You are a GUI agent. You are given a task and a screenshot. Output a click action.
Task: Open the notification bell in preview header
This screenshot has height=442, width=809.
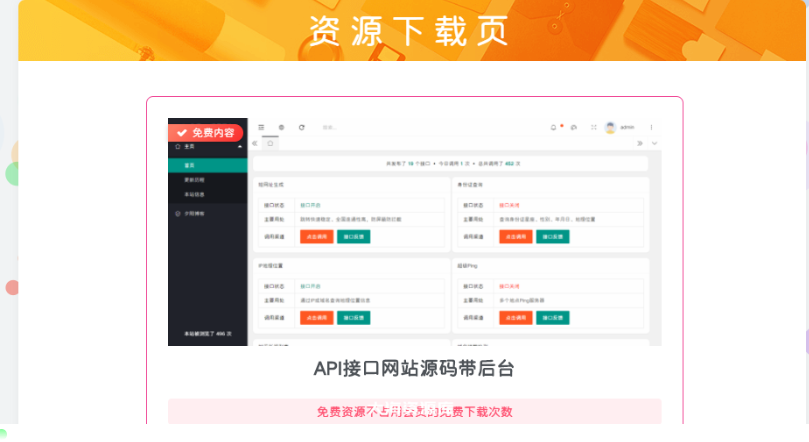554,127
